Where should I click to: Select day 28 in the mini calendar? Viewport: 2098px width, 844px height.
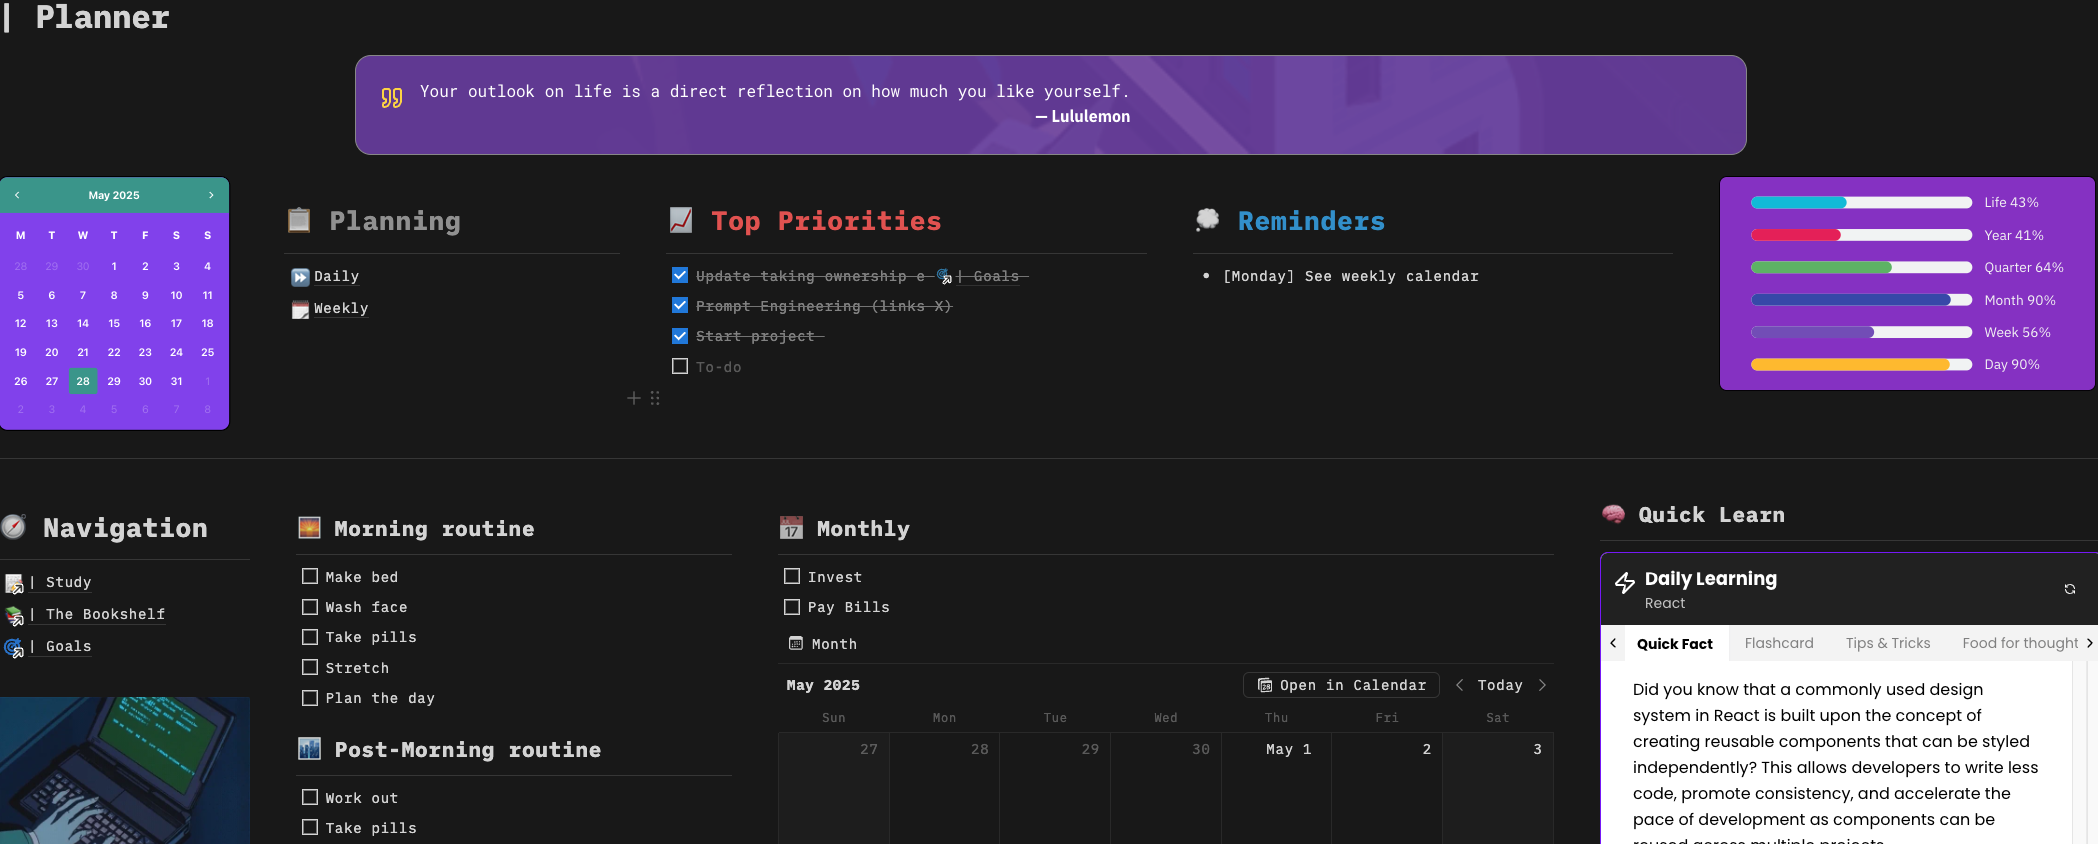click(83, 381)
